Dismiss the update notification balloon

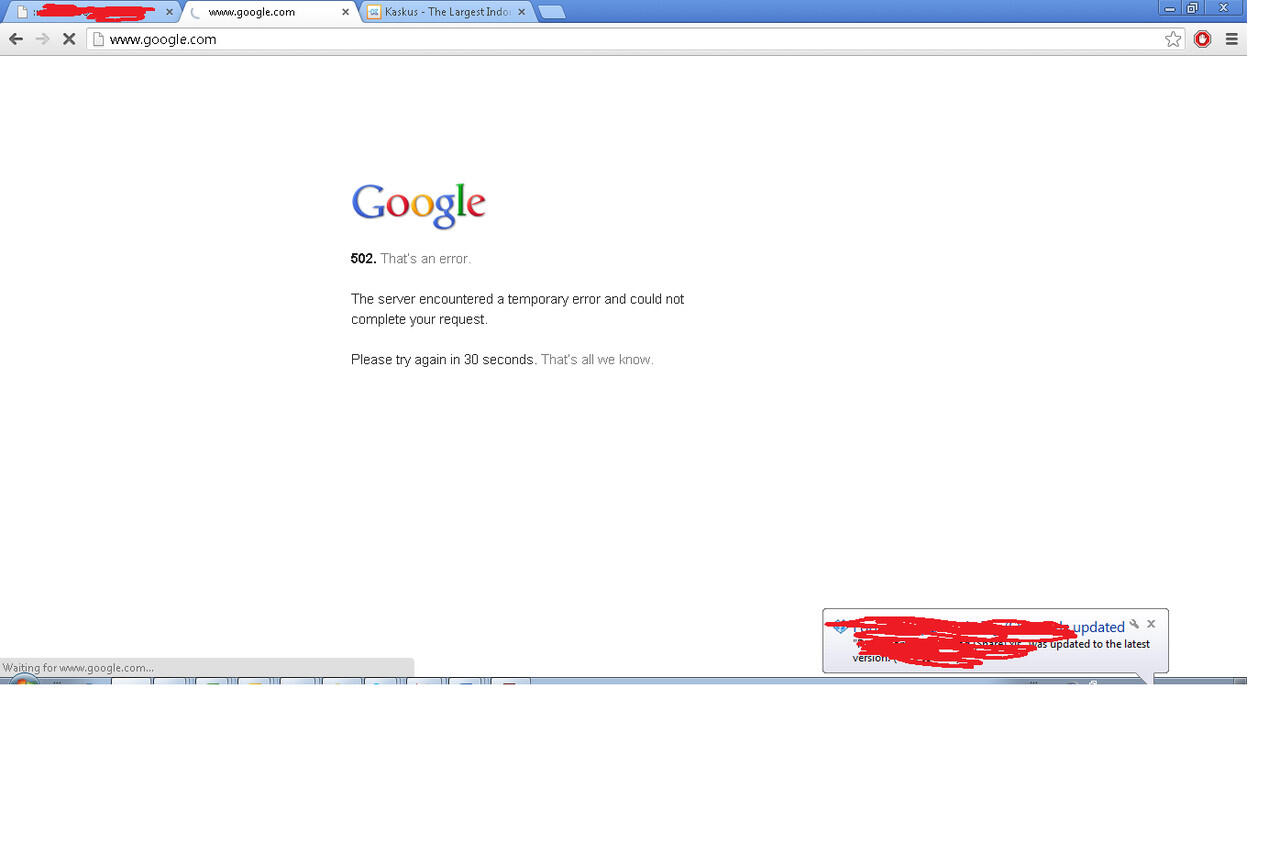1151,624
